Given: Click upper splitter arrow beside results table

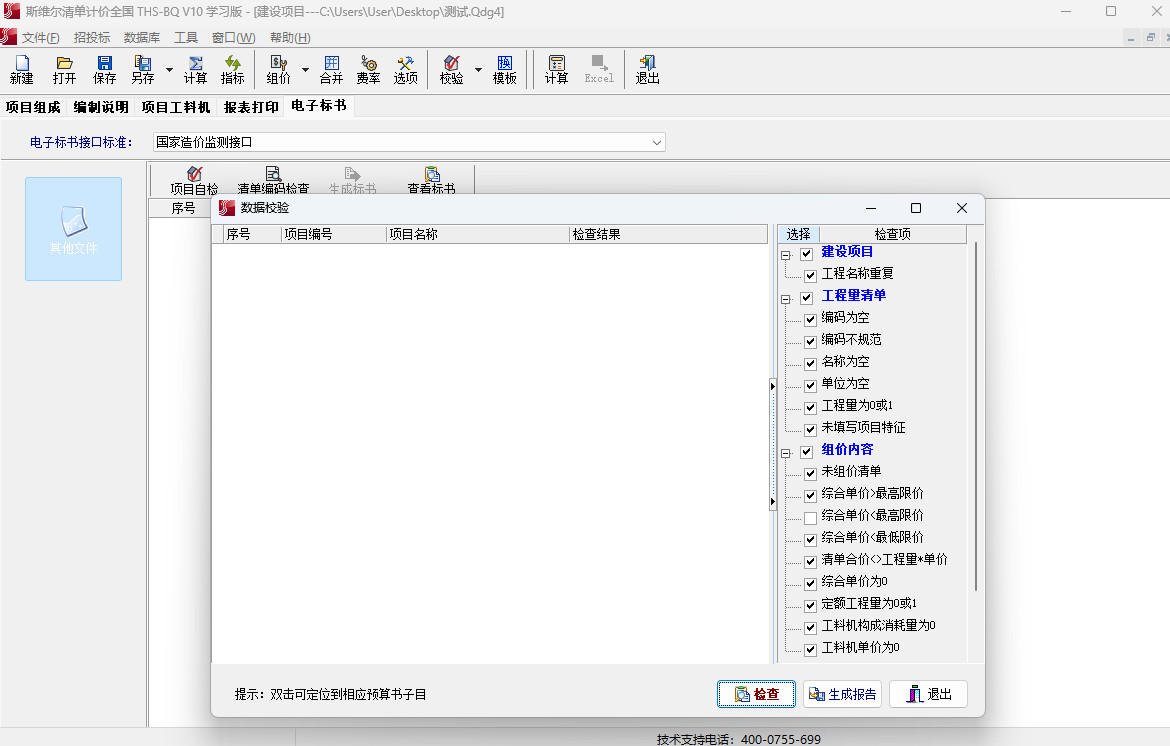Looking at the screenshot, I should pos(772,386).
